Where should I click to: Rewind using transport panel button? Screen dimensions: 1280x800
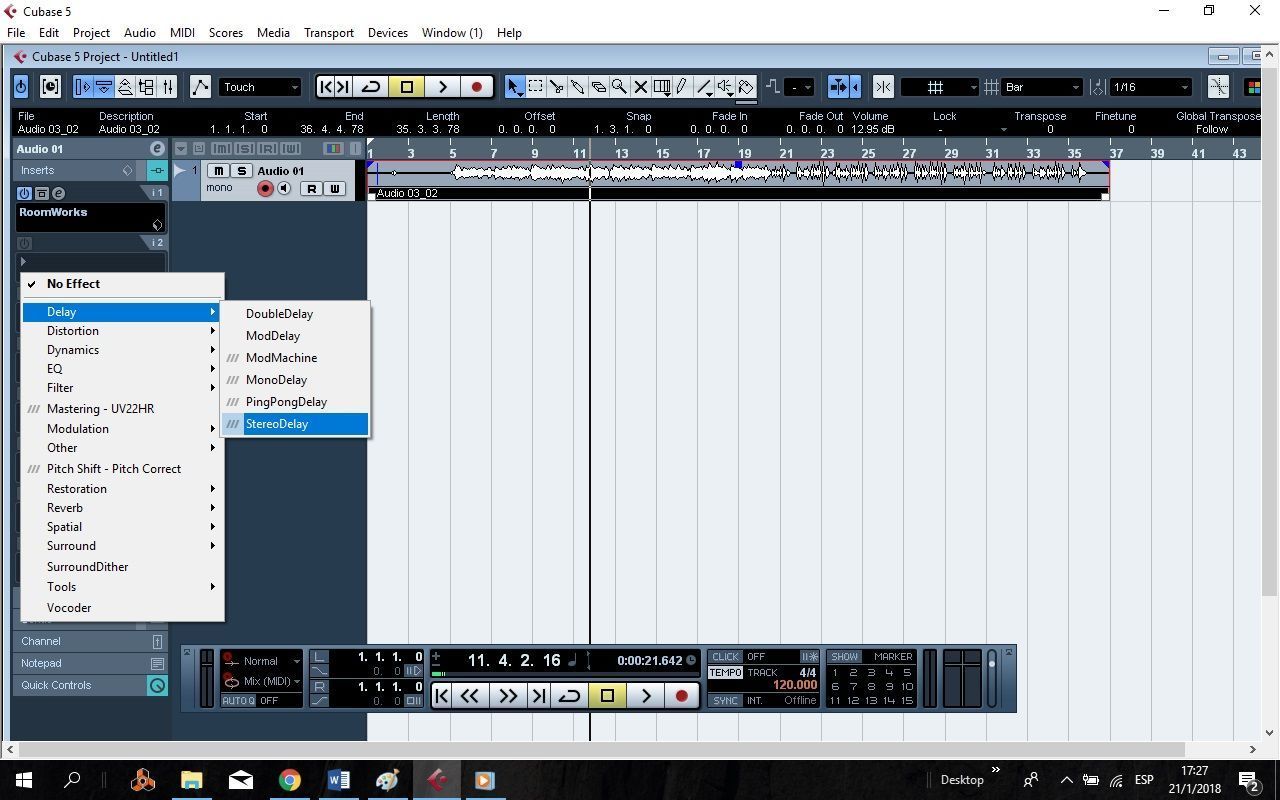470,696
